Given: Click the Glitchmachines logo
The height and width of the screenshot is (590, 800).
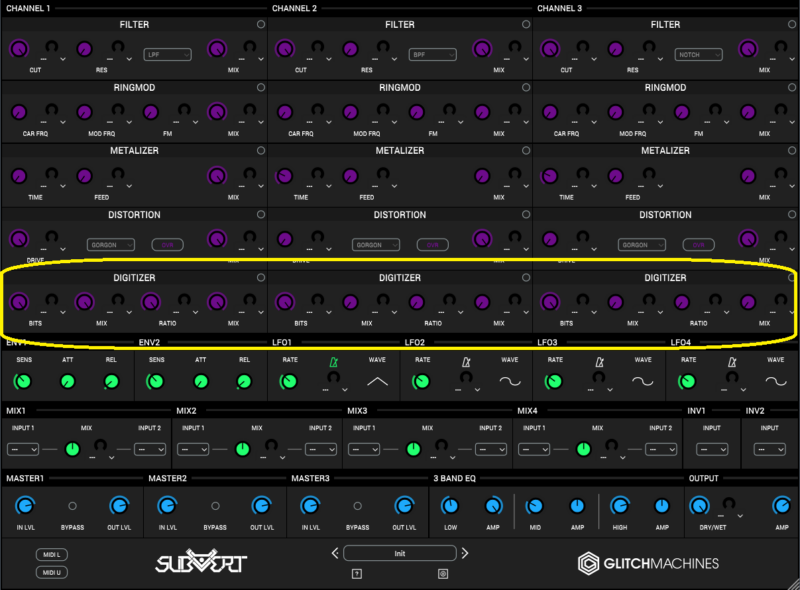Looking at the screenshot, I should tap(648, 564).
